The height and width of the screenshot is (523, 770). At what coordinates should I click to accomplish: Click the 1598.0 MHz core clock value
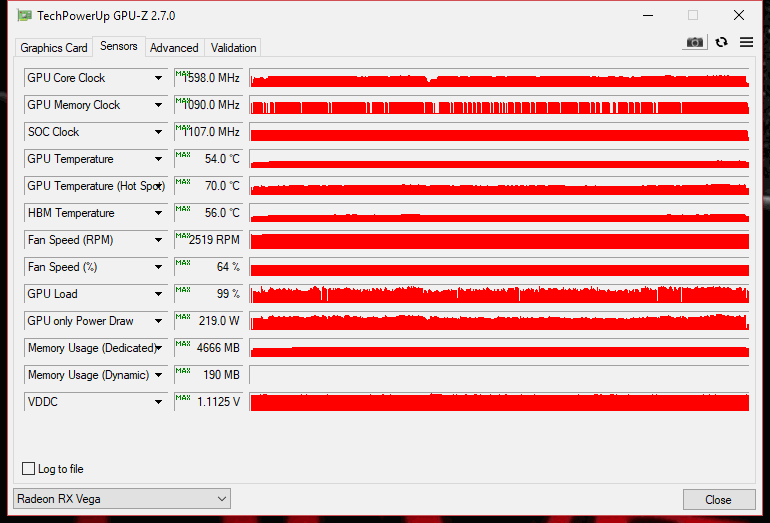coord(209,78)
